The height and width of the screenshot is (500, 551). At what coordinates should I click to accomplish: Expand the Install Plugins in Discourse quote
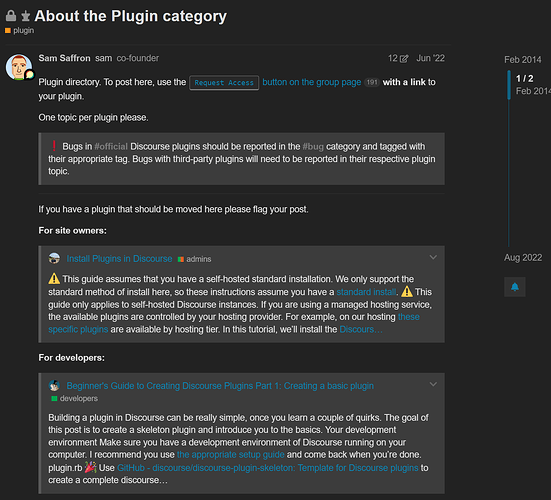[x=433, y=257]
